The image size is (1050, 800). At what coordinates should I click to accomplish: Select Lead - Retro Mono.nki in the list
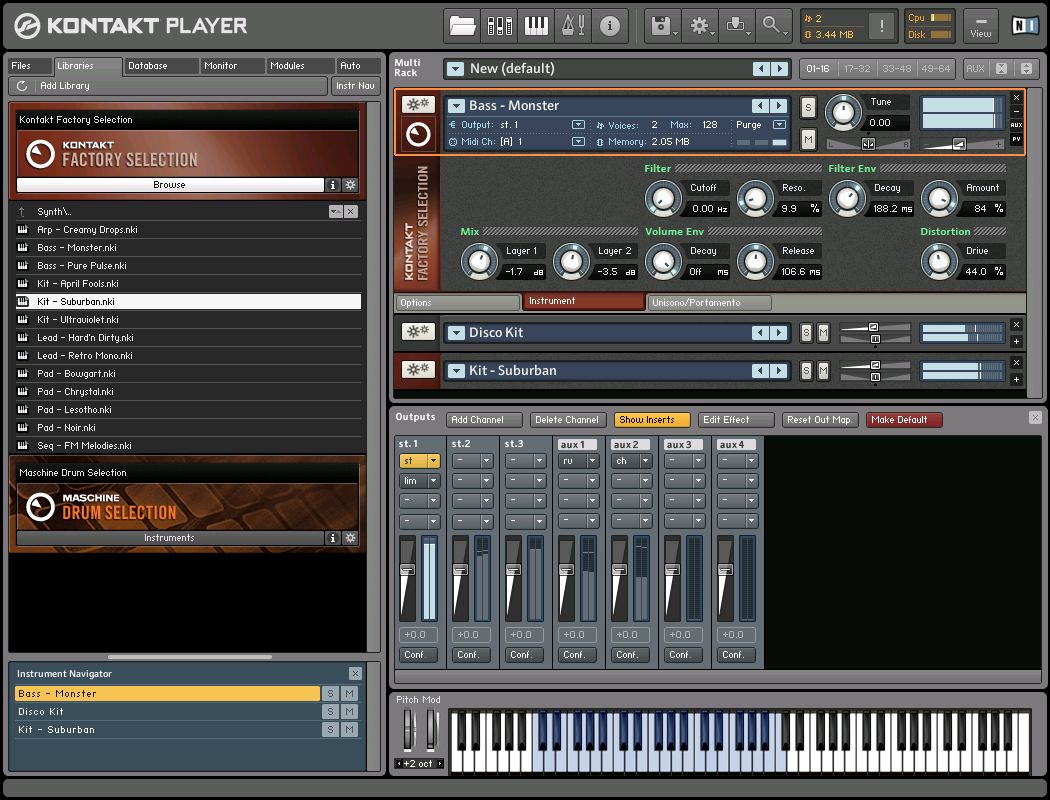click(85, 356)
